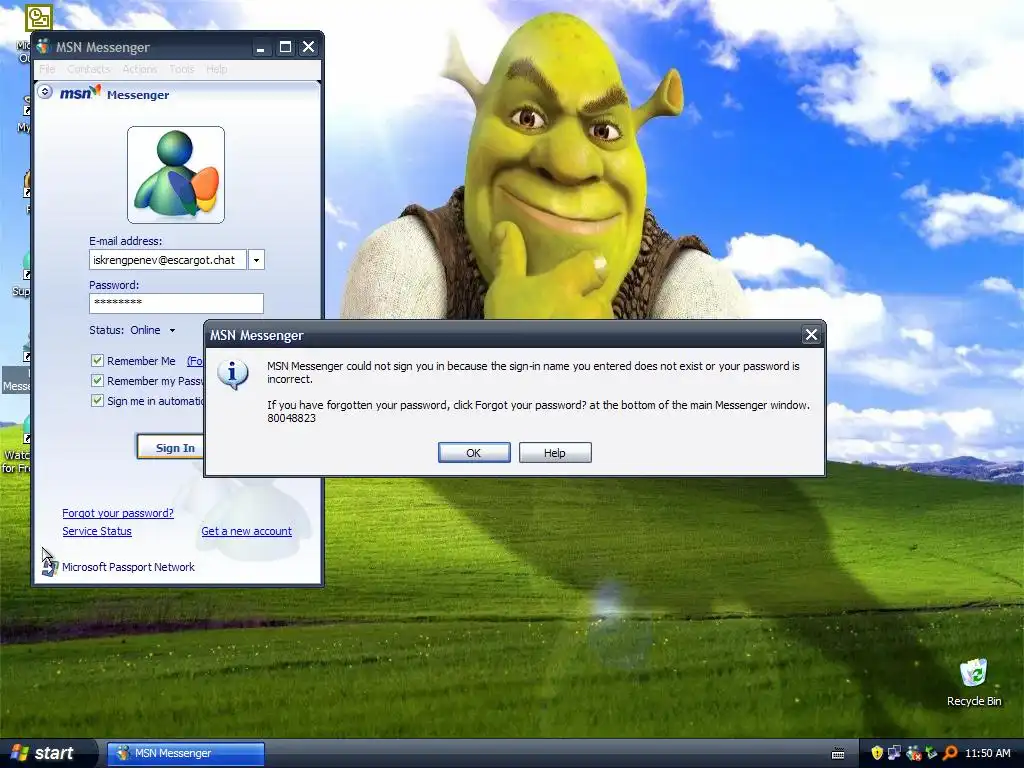The height and width of the screenshot is (768, 1024).
Task: Click the green arrow tray icon
Action: tap(931, 753)
